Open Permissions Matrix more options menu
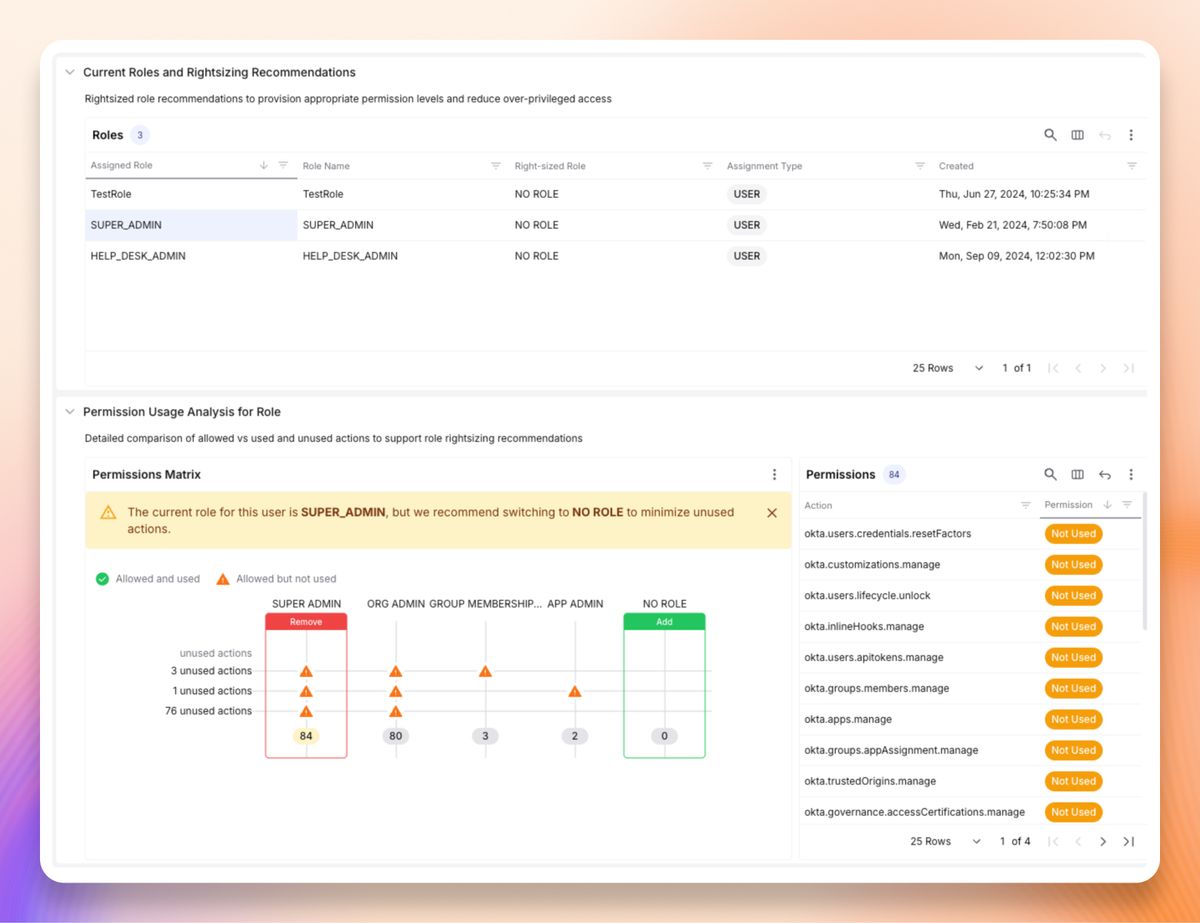 click(x=774, y=474)
